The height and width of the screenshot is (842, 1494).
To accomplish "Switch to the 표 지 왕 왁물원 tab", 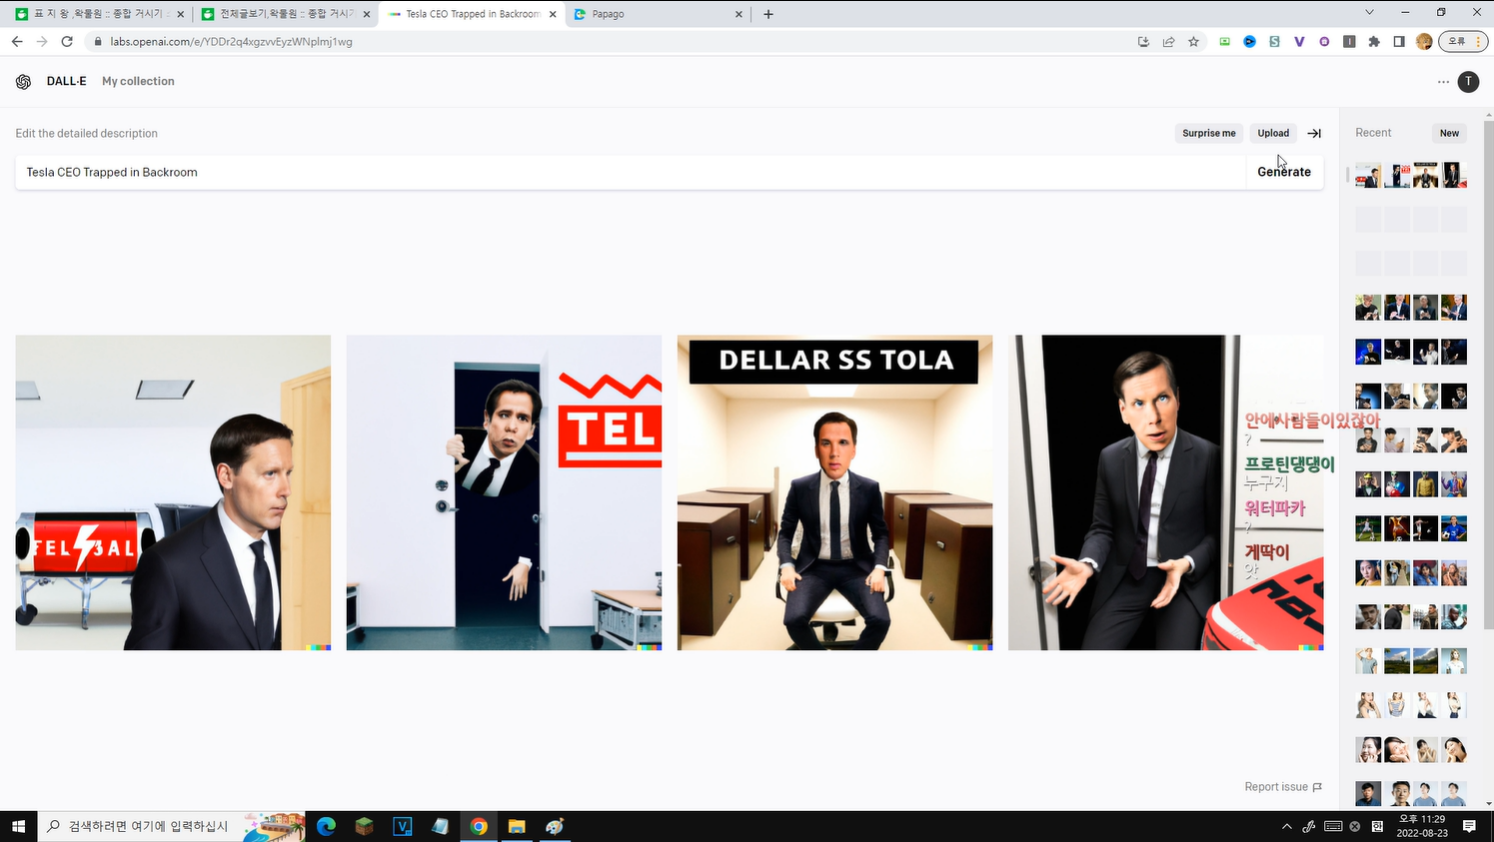I will tap(98, 14).
